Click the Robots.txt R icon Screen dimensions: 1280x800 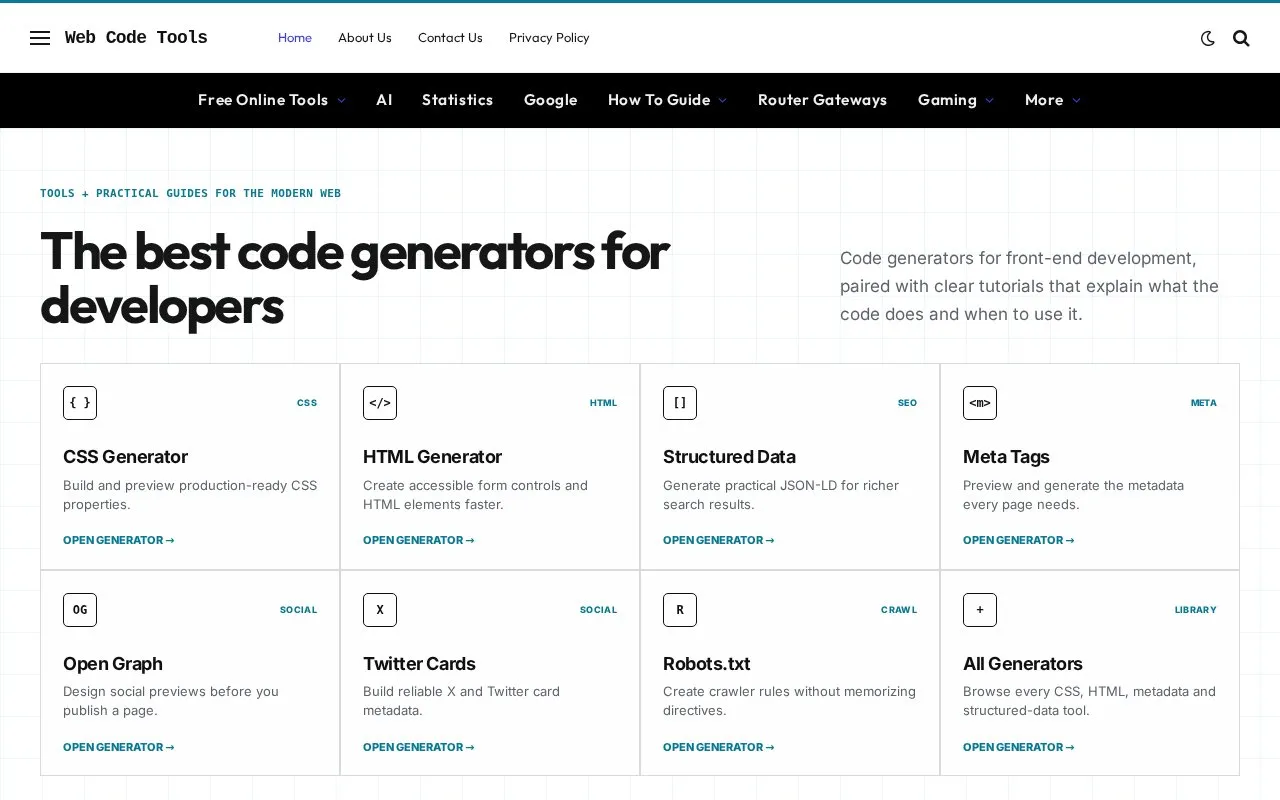[680, 610]
